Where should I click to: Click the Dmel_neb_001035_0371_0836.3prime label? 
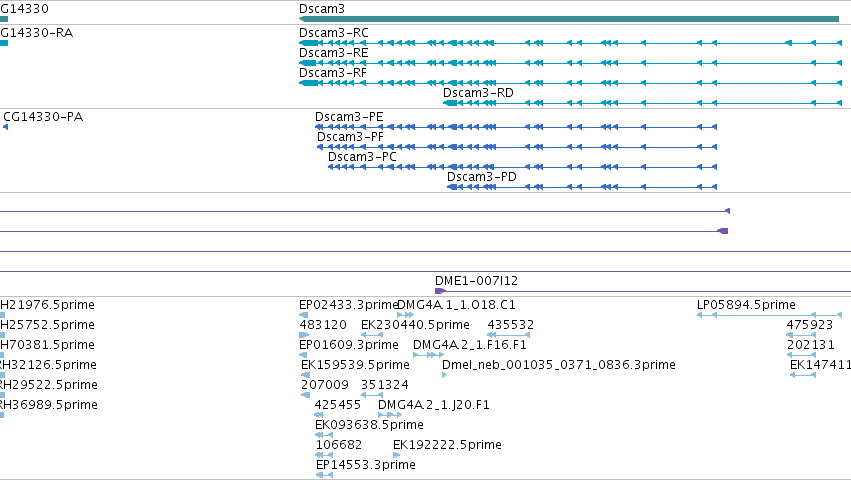pyautogui.click(x=559, y=365)
